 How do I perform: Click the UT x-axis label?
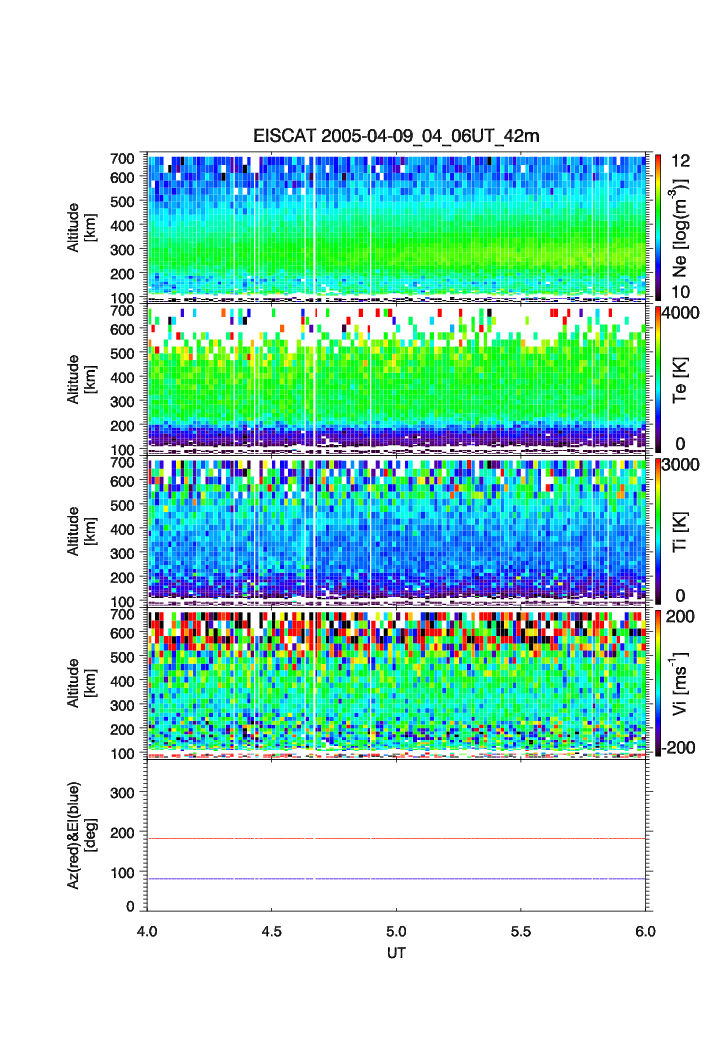(x=396, y=953)
